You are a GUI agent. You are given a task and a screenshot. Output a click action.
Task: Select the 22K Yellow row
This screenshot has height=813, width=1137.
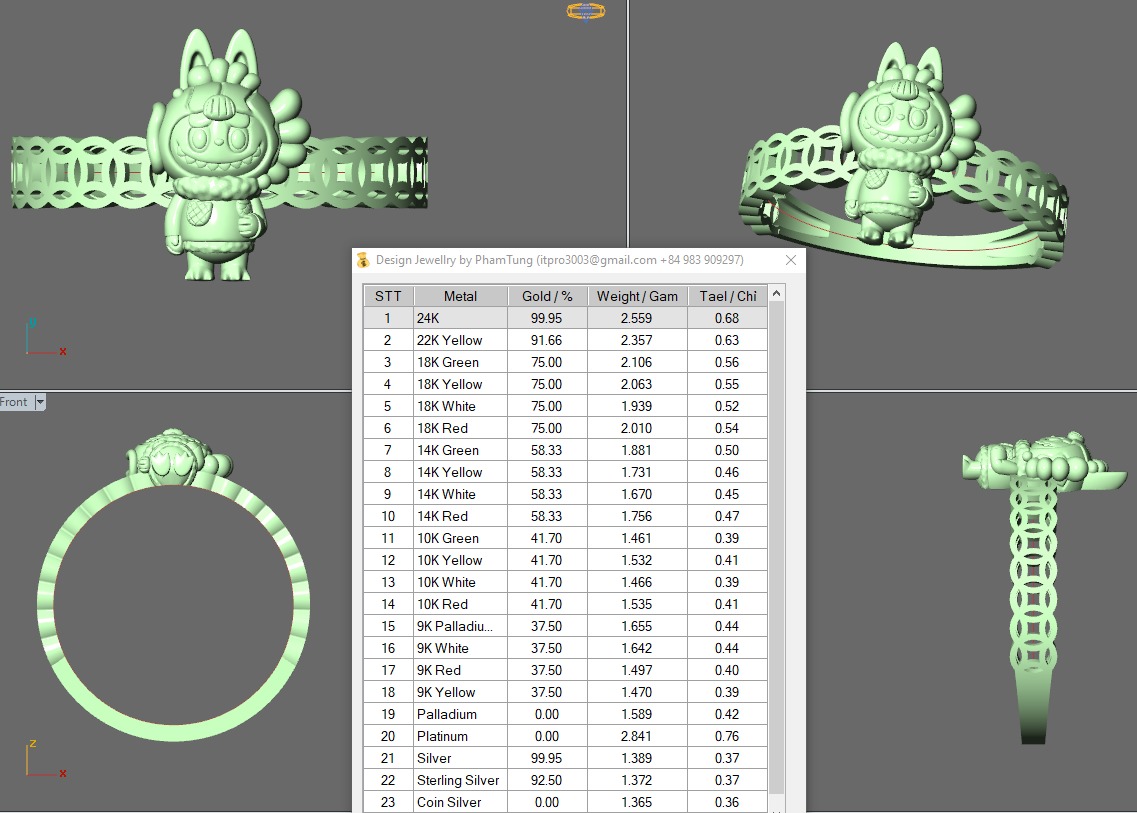point(566,340)
